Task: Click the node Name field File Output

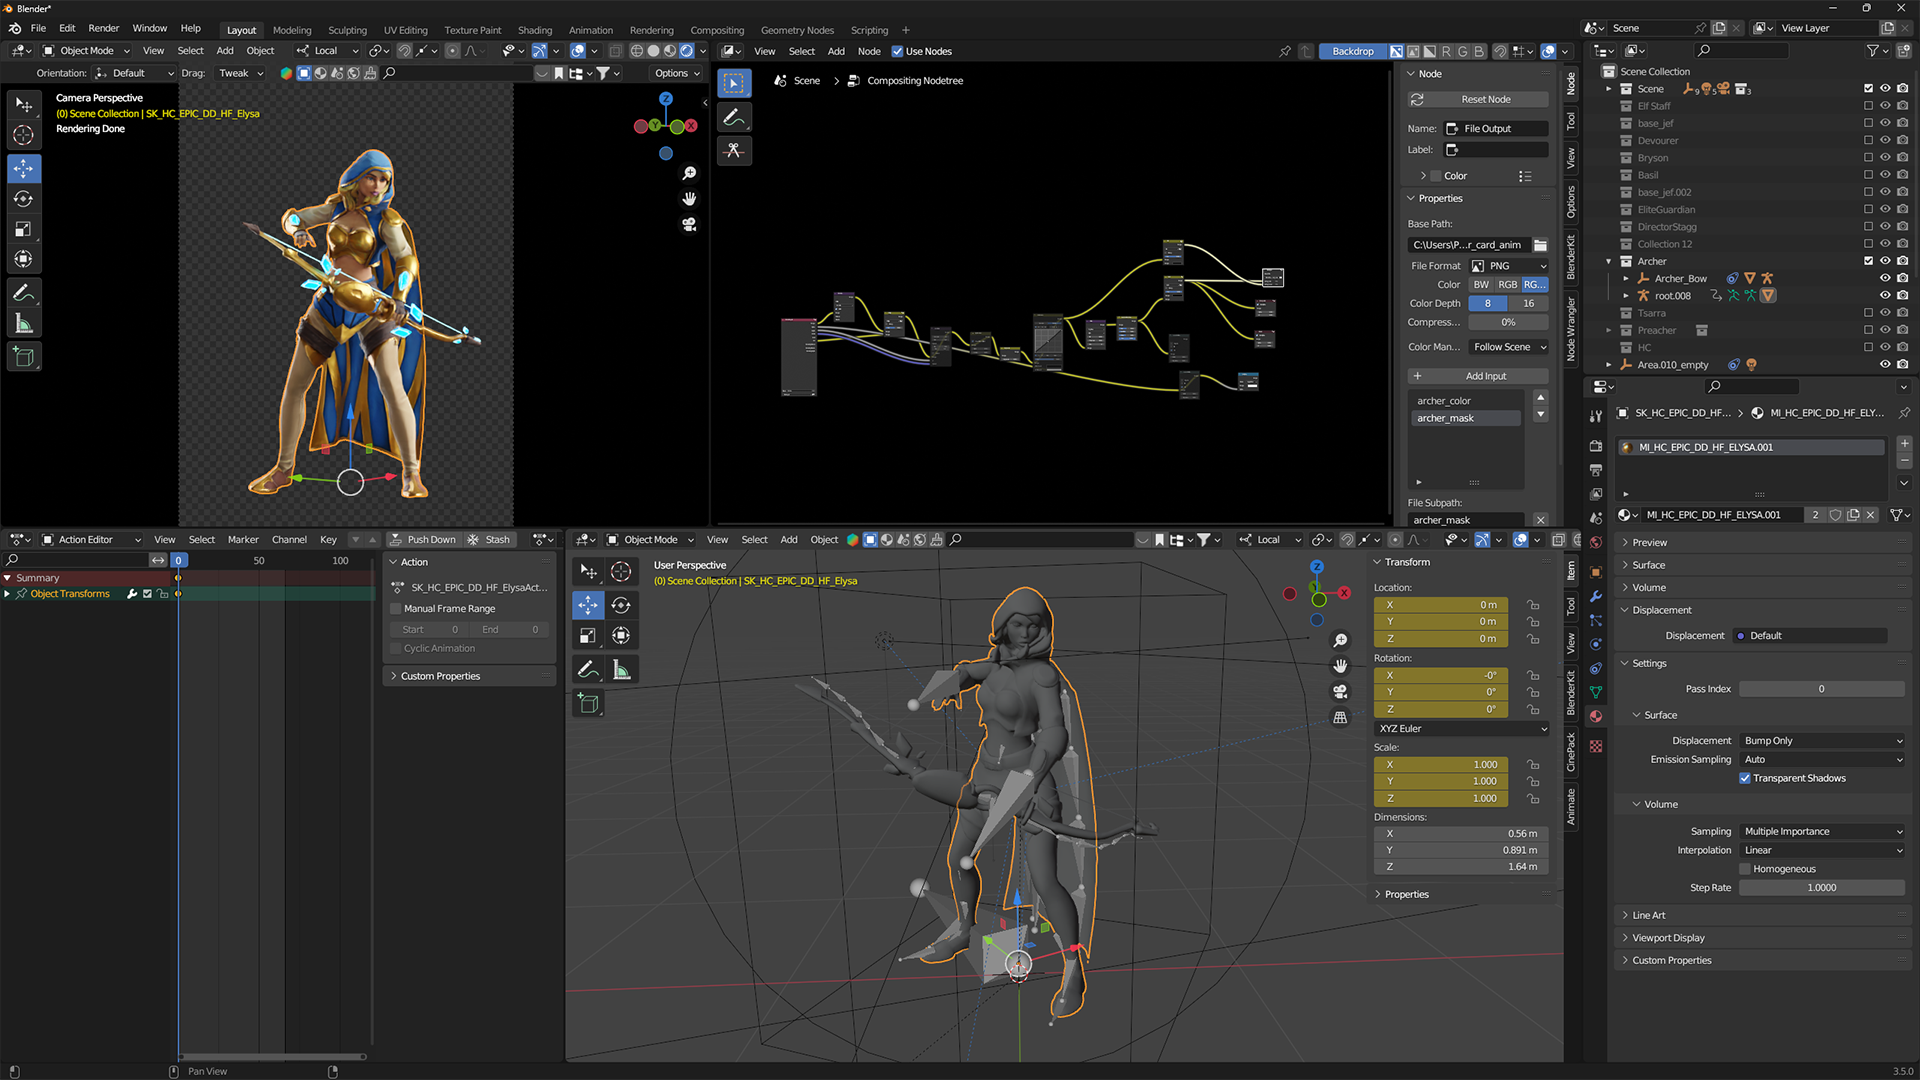Action: [1495, 129]
